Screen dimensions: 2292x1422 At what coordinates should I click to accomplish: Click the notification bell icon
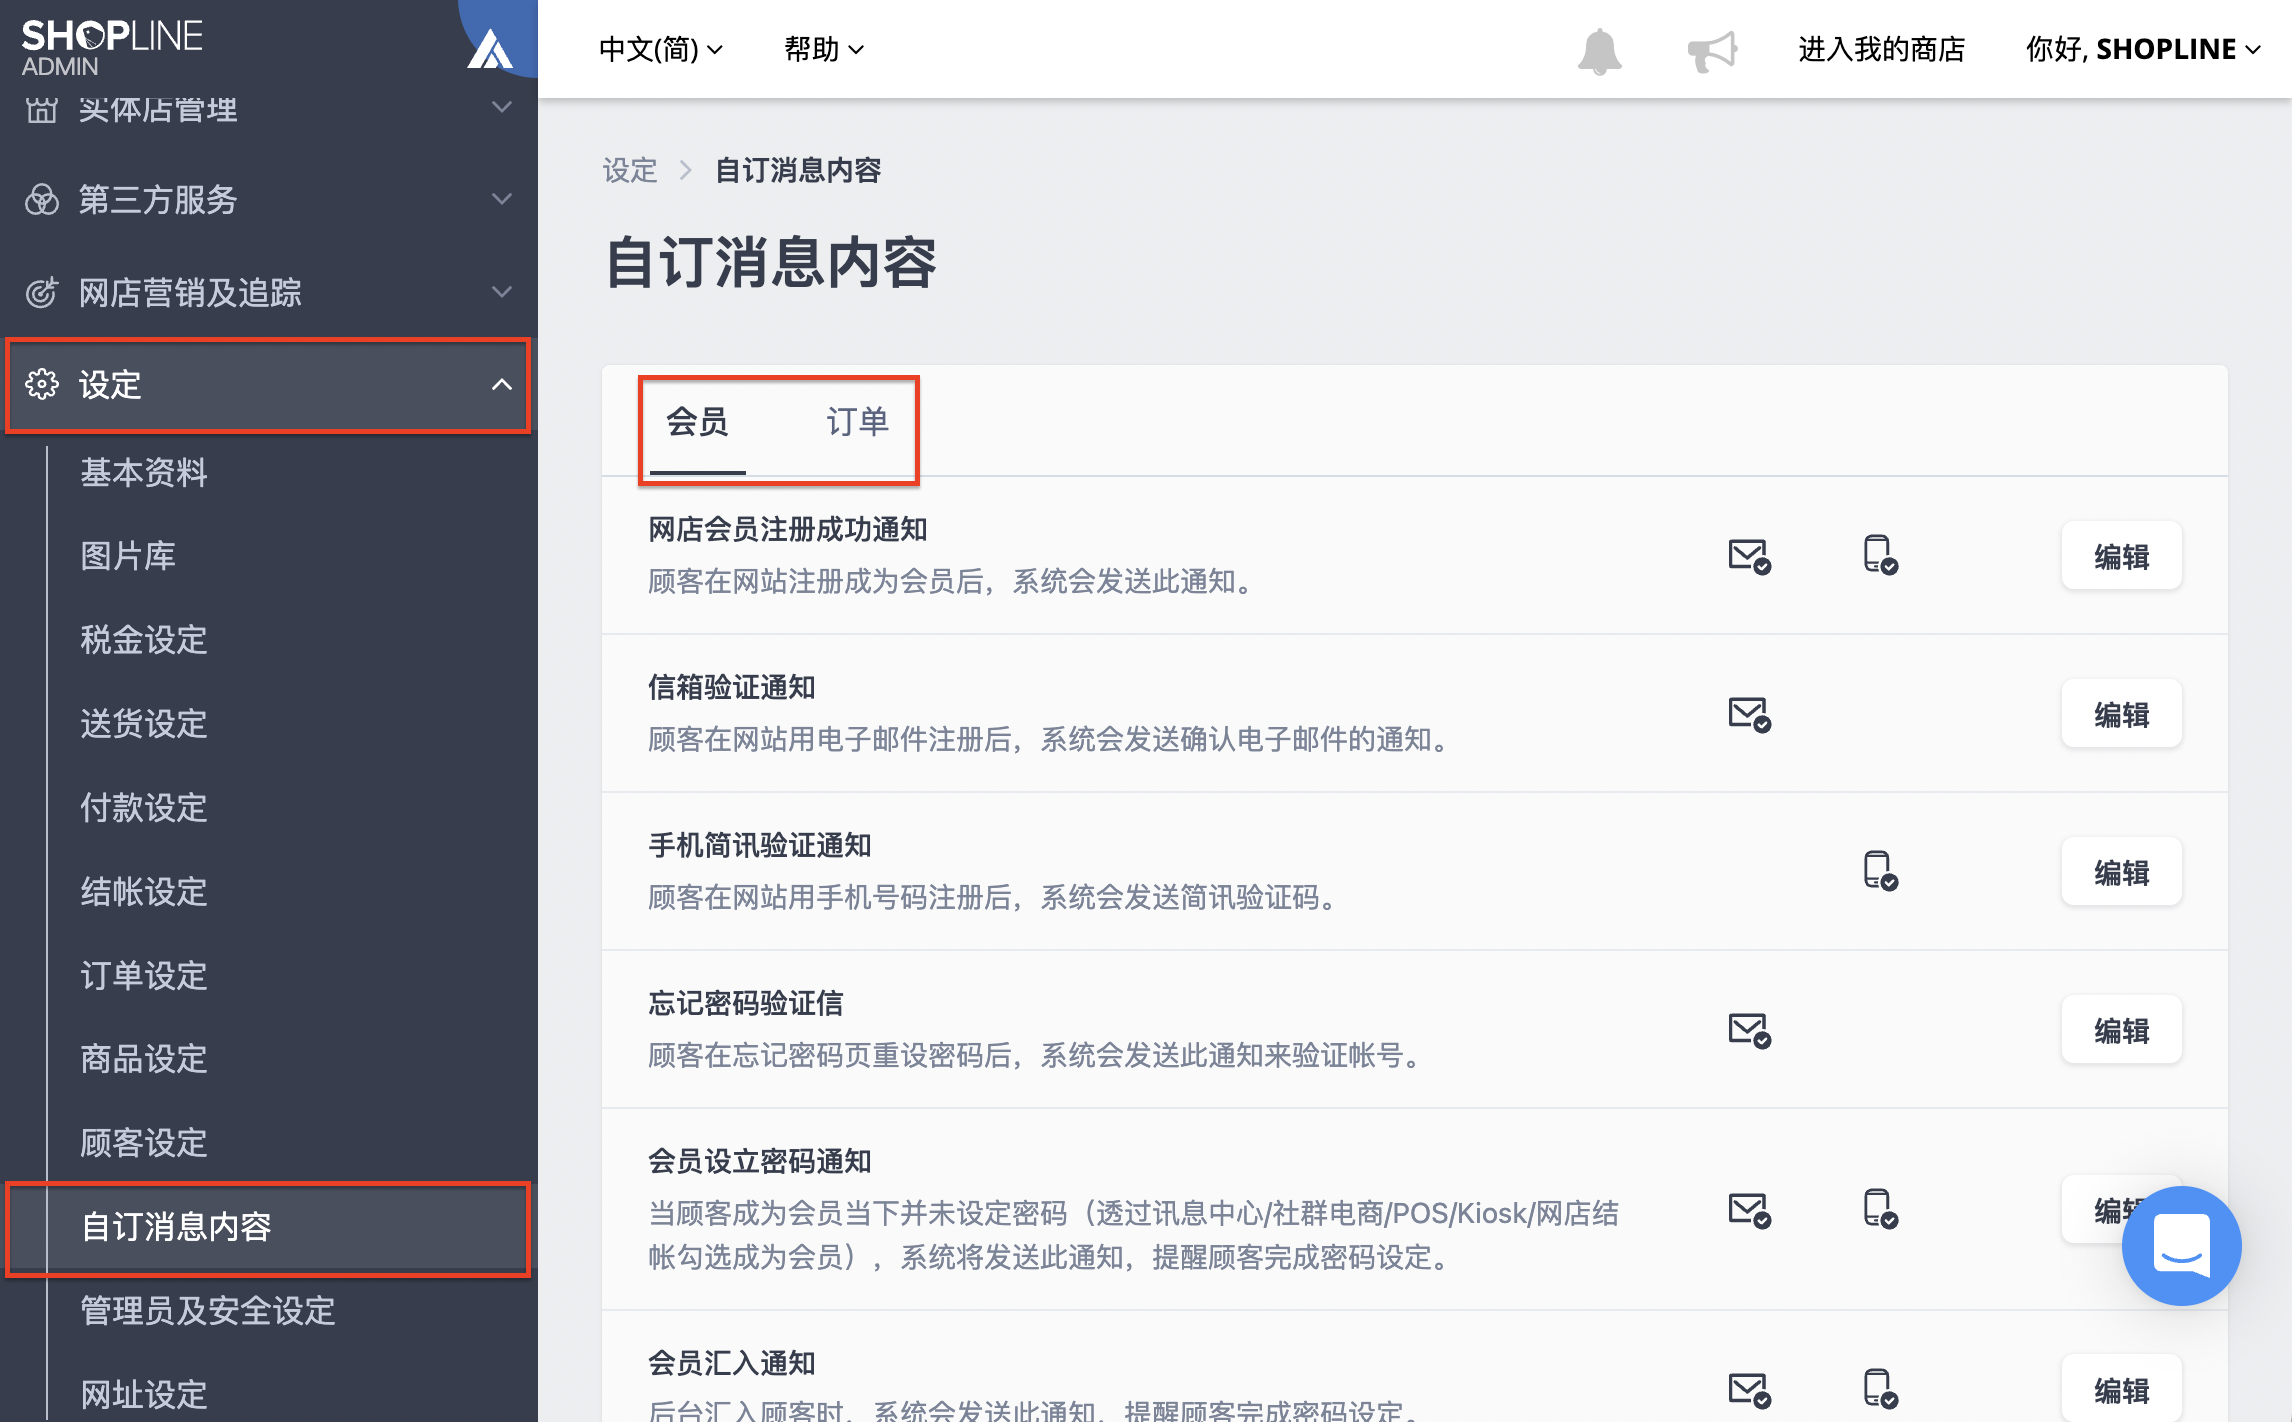1599,50
